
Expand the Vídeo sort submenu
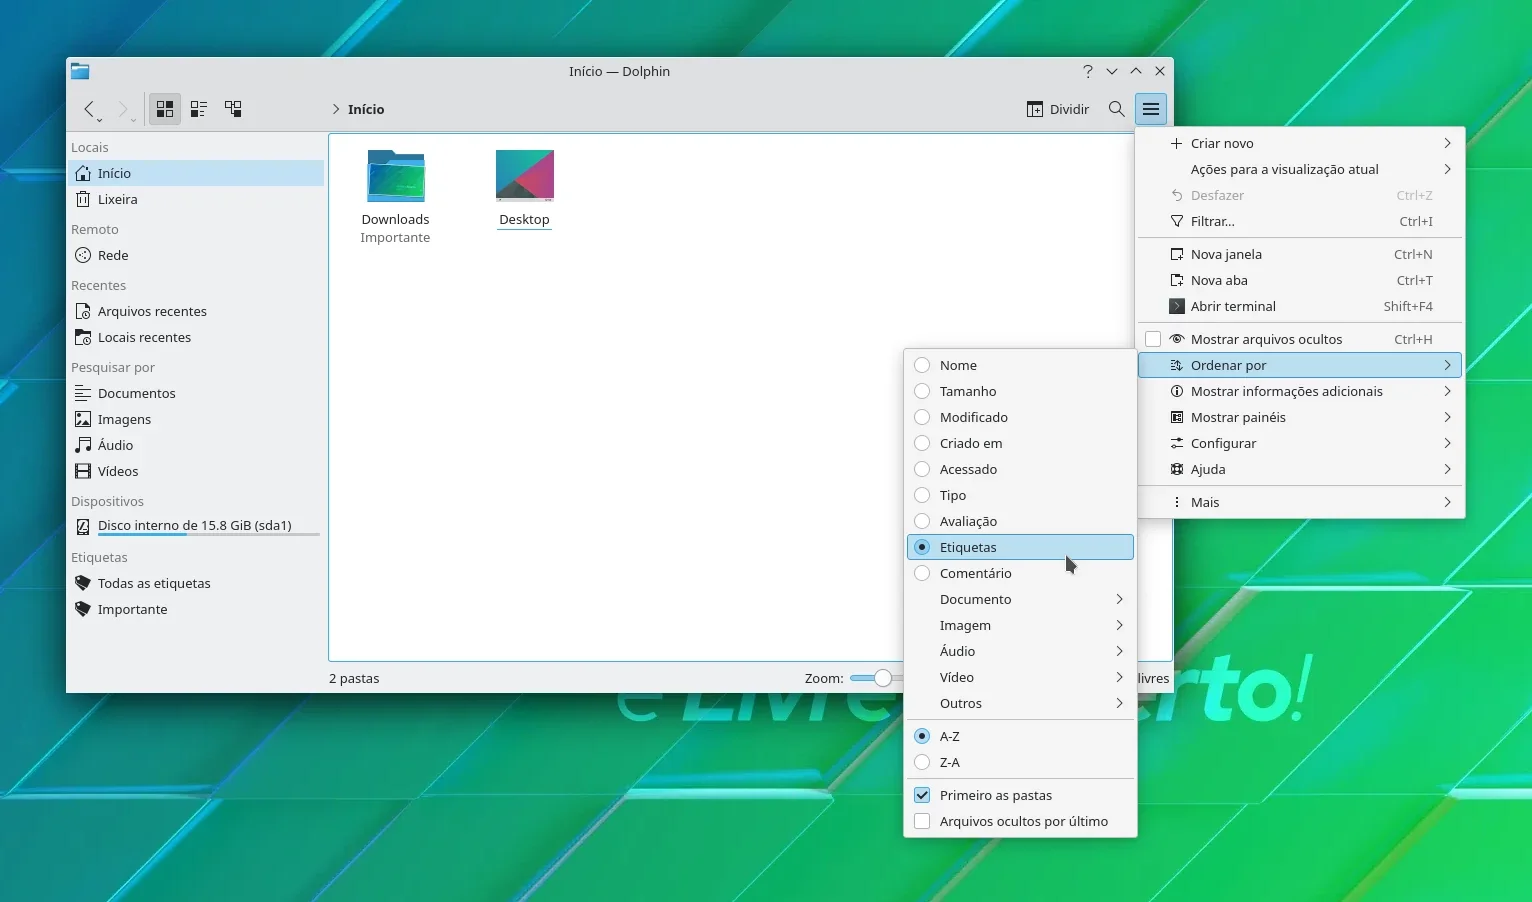tap(1020, 677)
